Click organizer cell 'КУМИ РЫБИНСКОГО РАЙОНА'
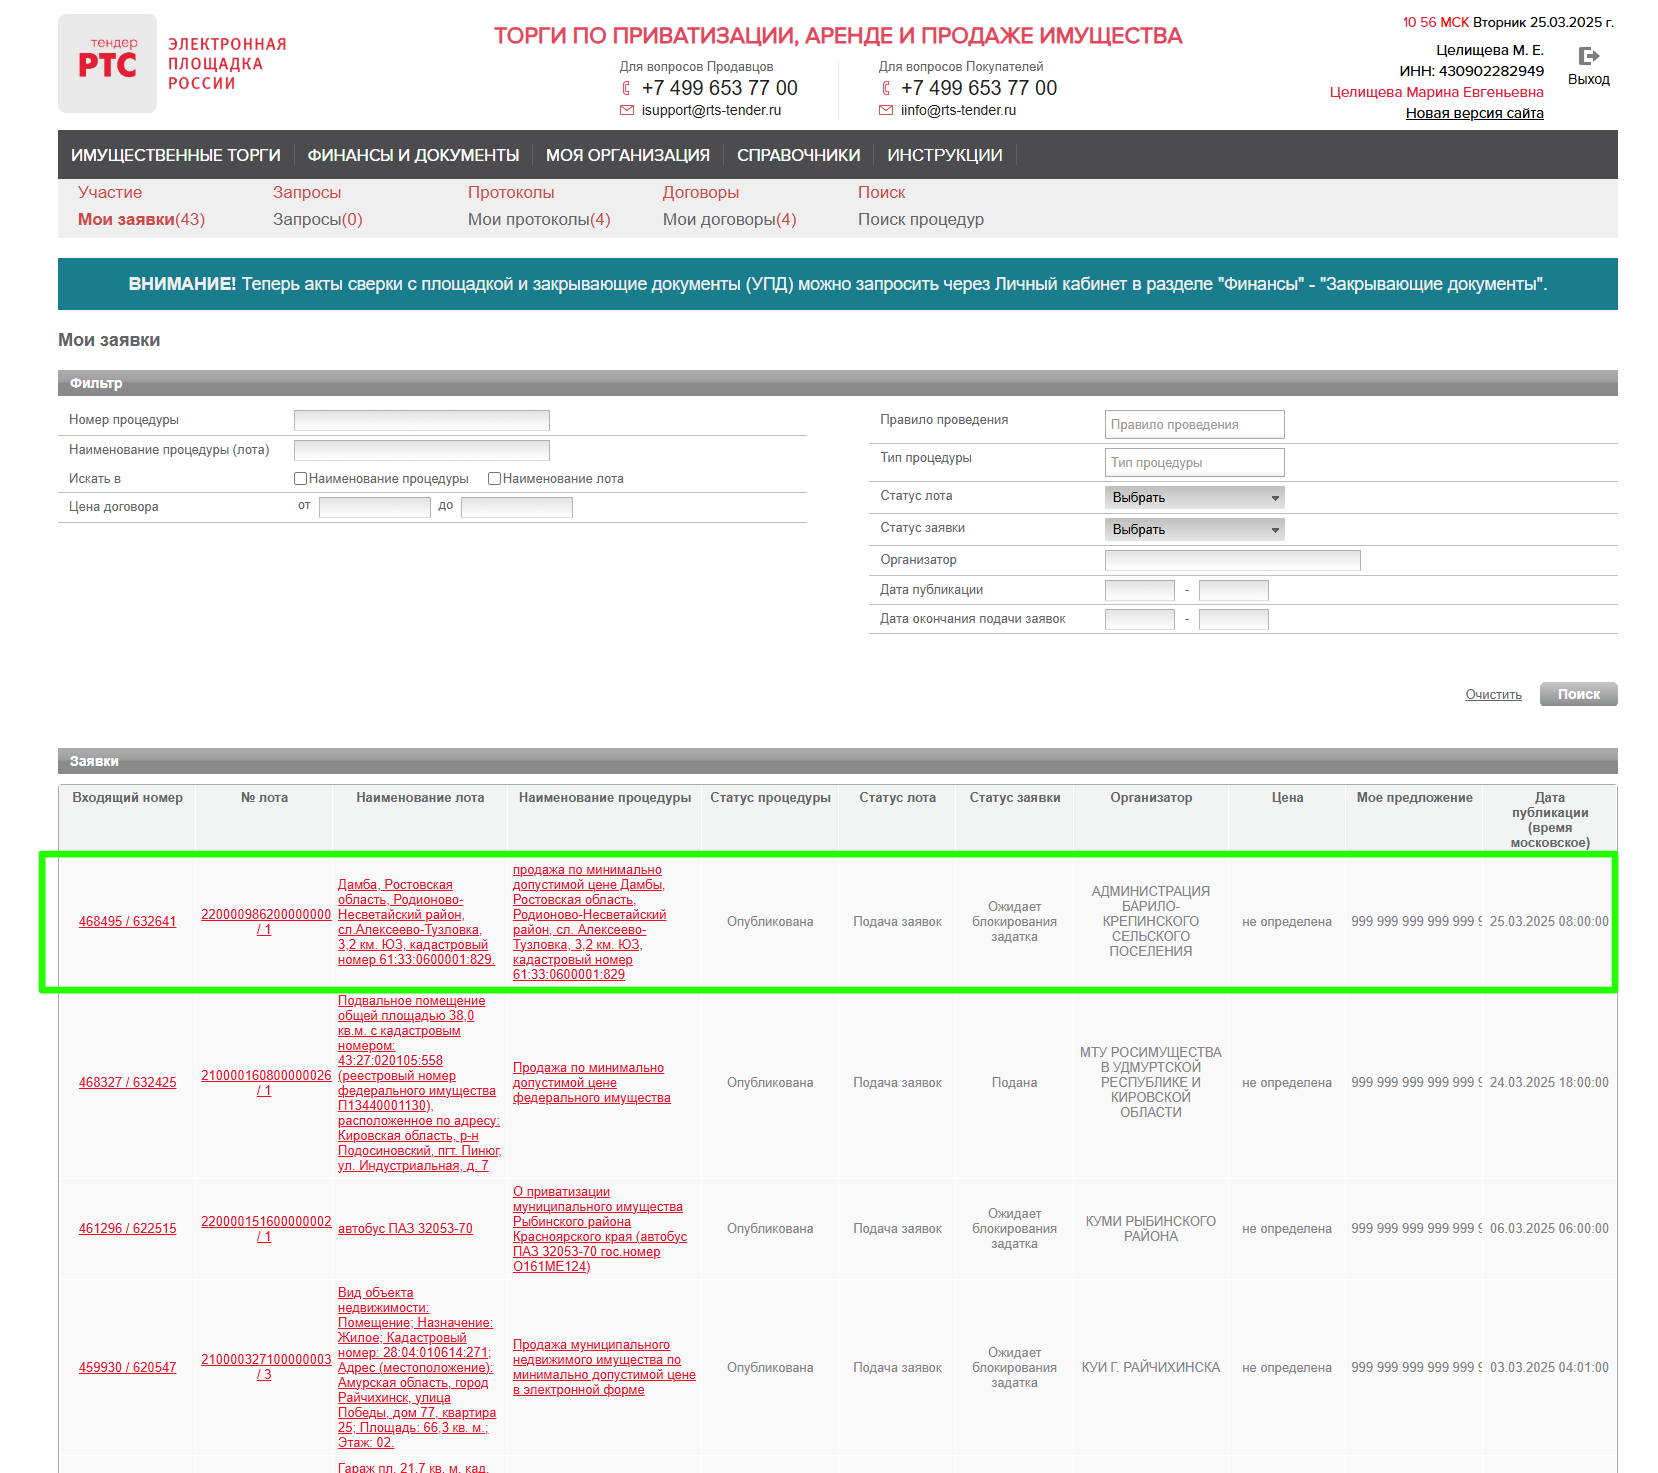1658x1473 pixels. pos(1151,1229)
